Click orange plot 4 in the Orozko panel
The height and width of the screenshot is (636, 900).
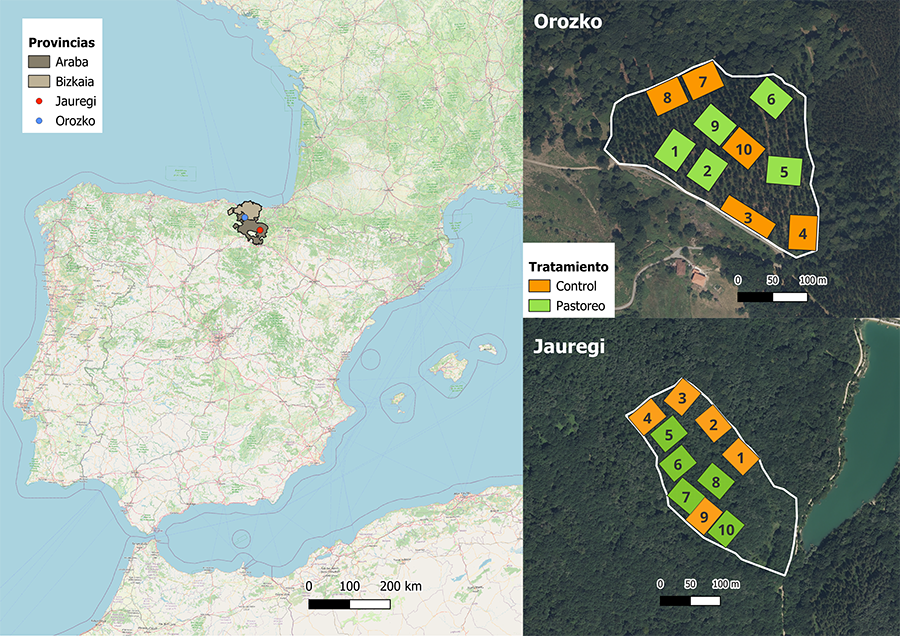tap(802, 233)
